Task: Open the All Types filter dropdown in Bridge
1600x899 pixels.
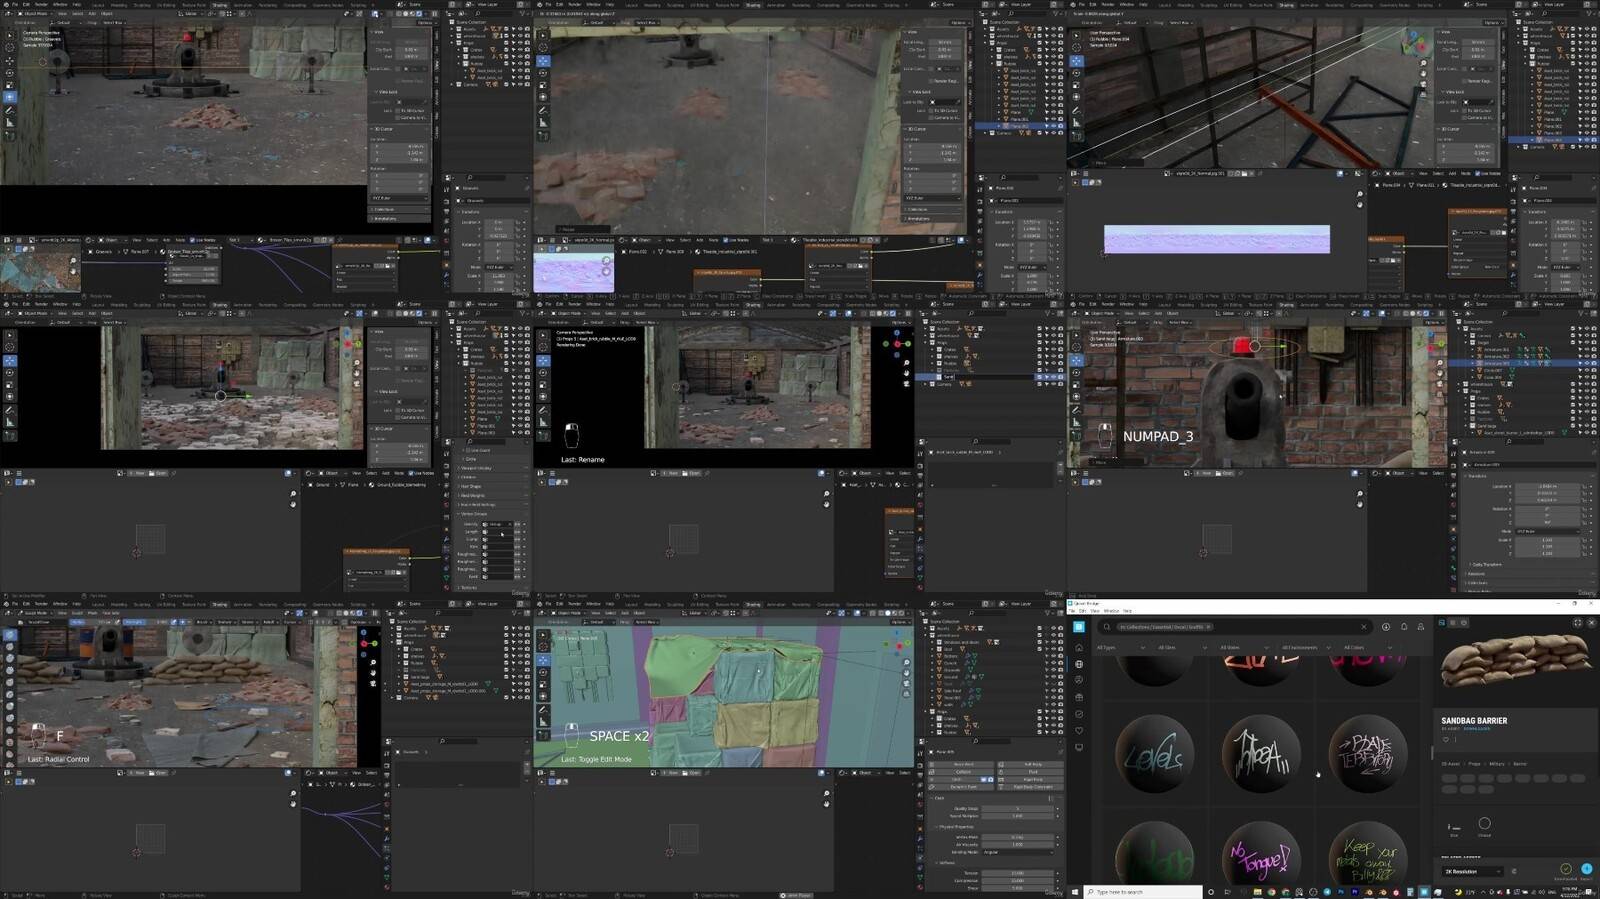Action: [1120, 647]
